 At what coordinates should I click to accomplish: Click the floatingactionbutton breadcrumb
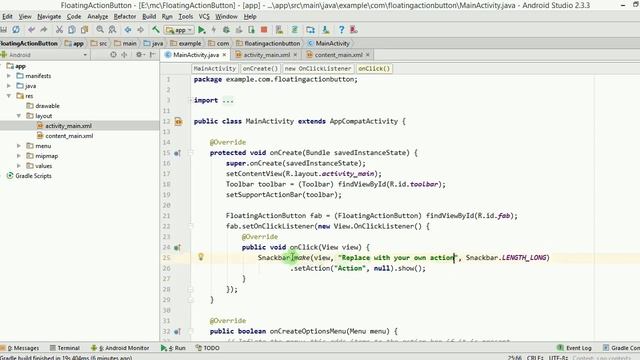click(x=268, y=43)
